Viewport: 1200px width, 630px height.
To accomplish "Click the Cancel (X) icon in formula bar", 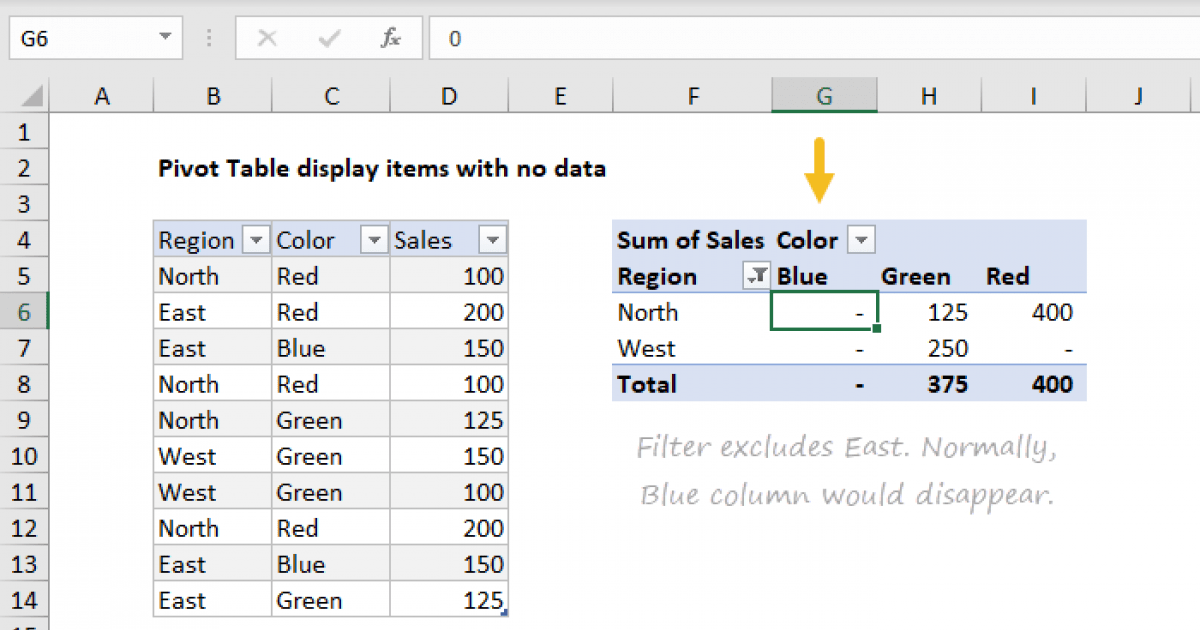I will click(x=267, y=39).
